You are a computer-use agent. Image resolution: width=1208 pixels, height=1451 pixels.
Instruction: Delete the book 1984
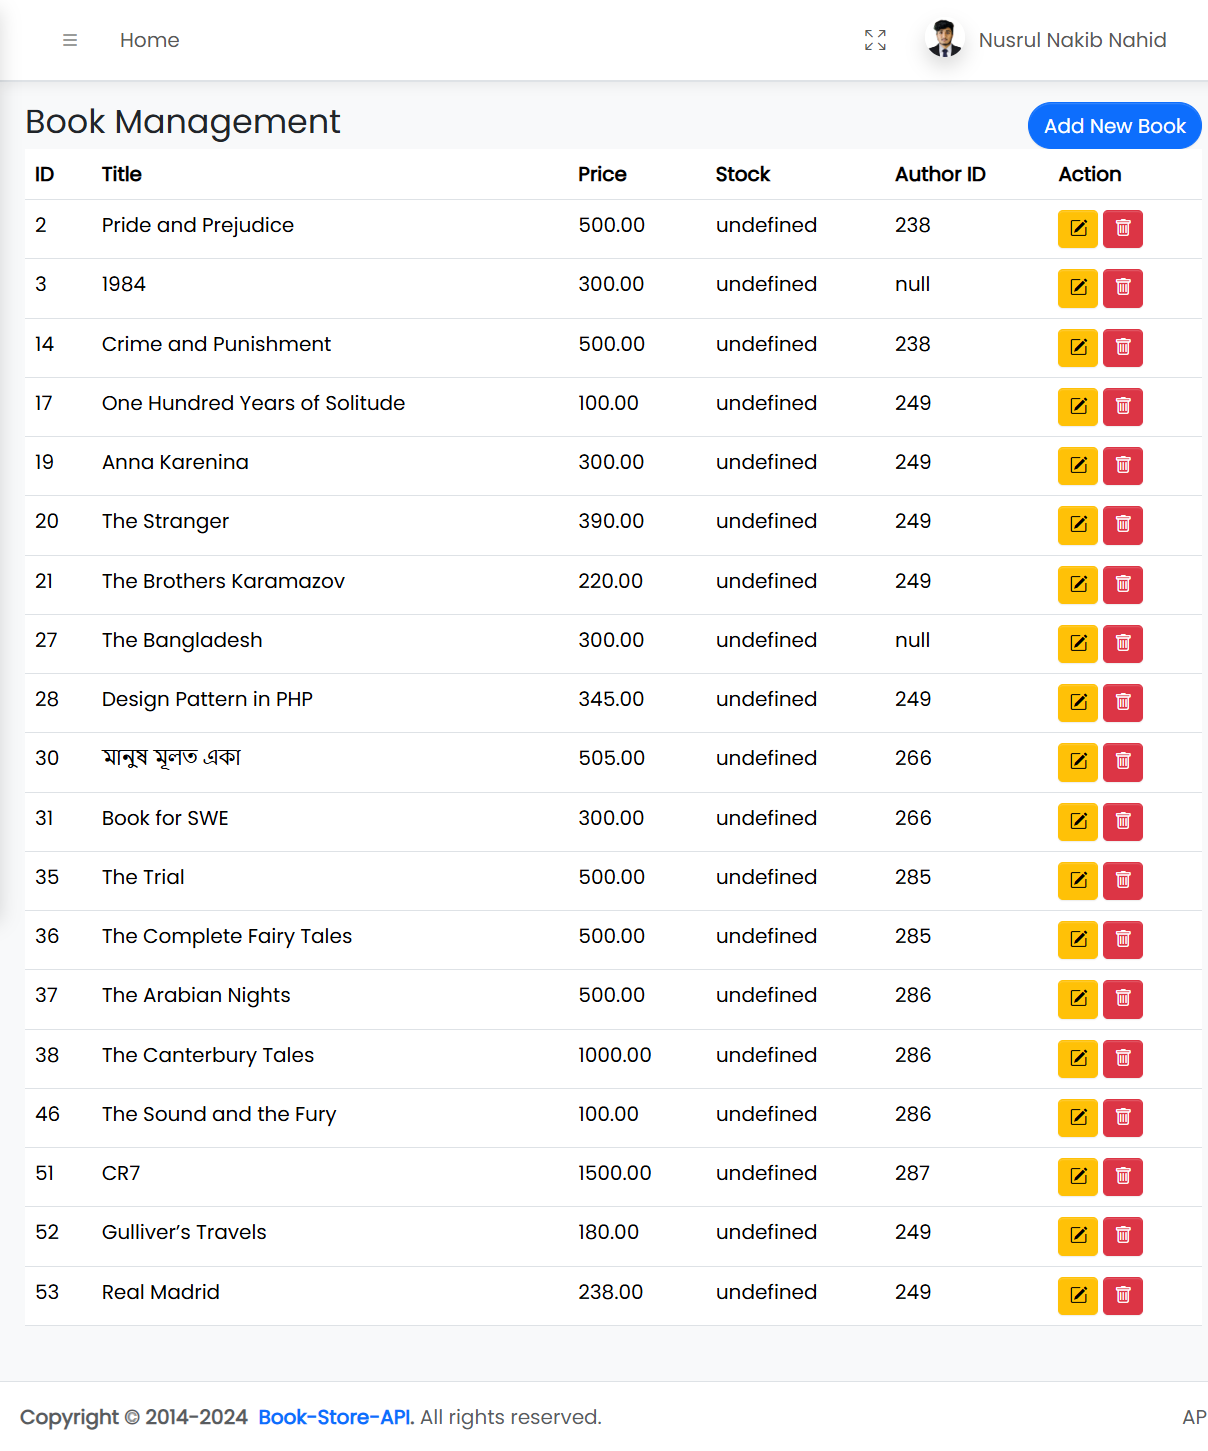[1122, 288]
